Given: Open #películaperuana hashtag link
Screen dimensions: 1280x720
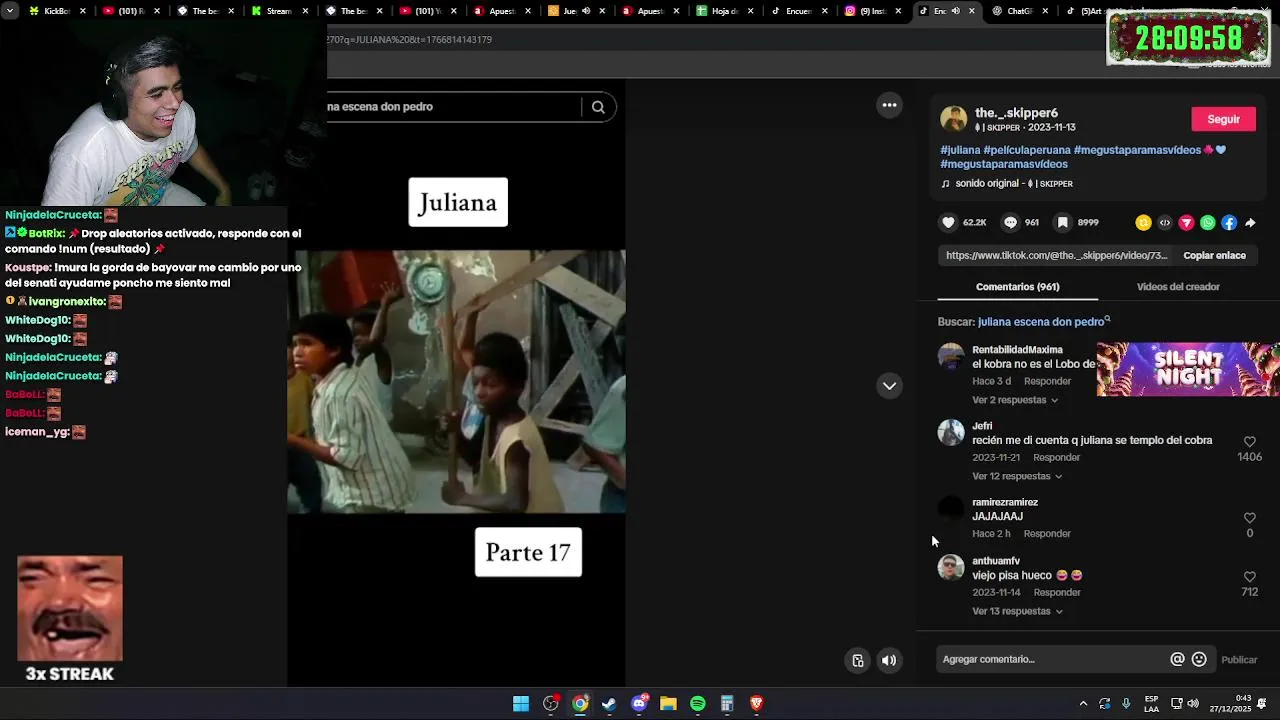Looking at the screenshot, I should tap(1027, 150).
